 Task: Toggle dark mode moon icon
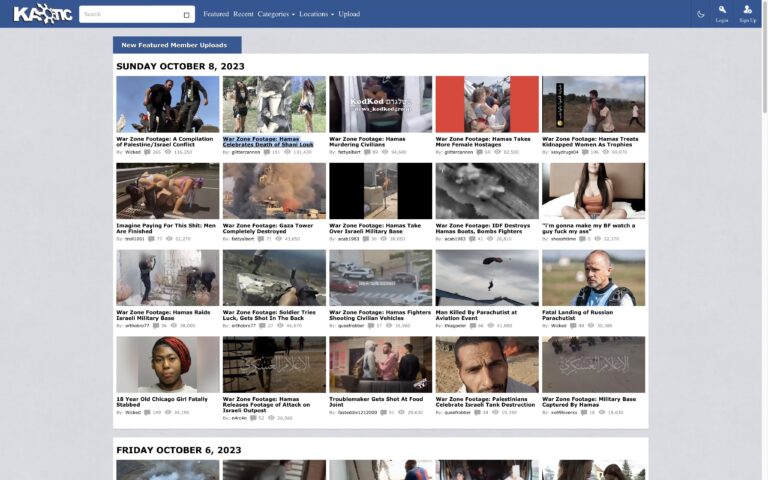700,14
